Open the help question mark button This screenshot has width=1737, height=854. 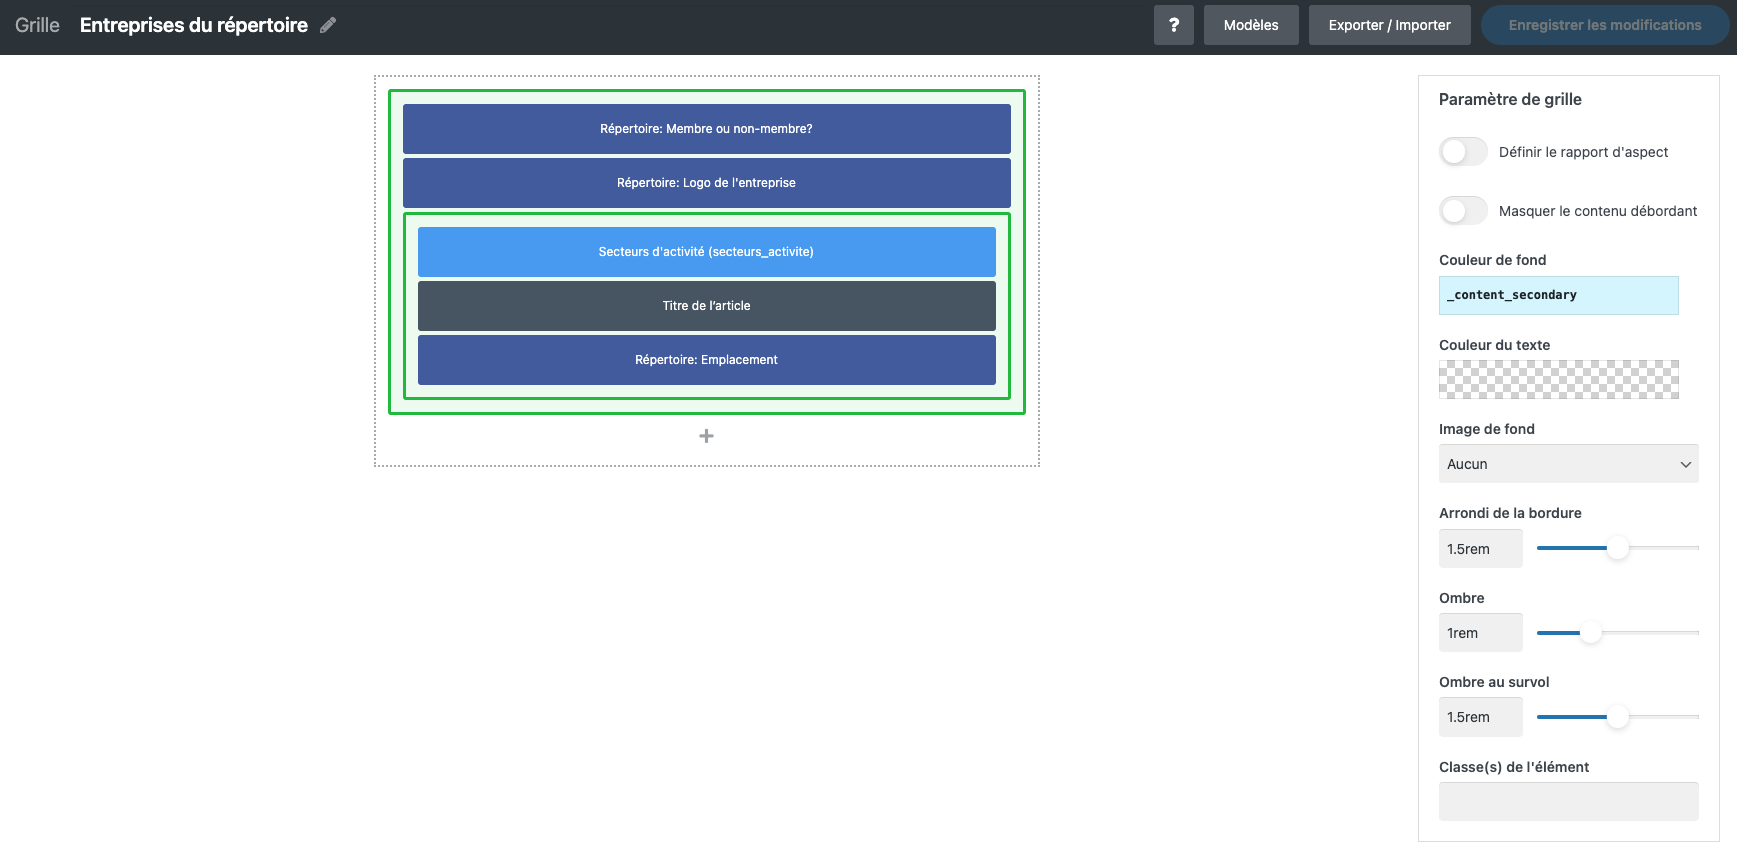click(1173, 25)
